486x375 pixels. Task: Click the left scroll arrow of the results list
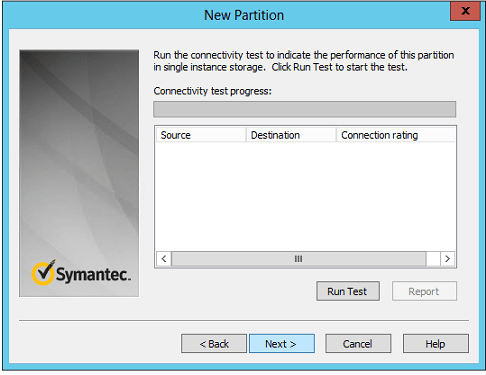[164, 259]
